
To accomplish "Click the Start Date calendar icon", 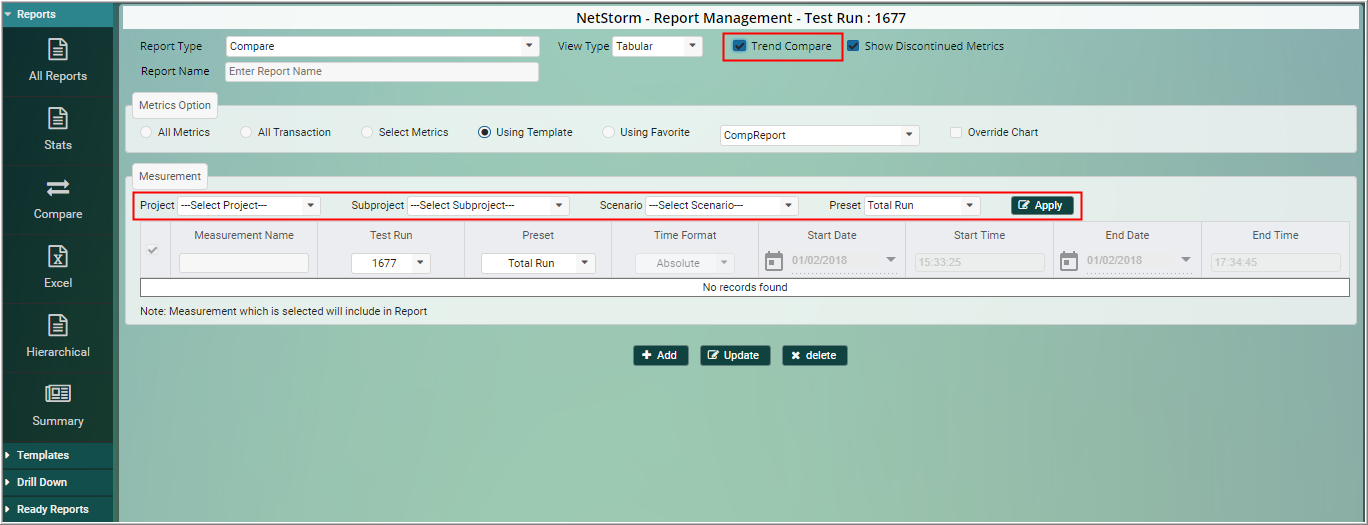I will point(773,261).
